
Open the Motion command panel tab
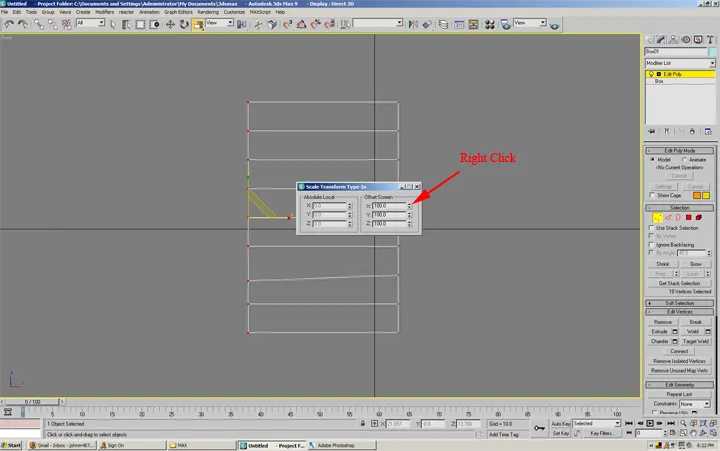point(686,40)
